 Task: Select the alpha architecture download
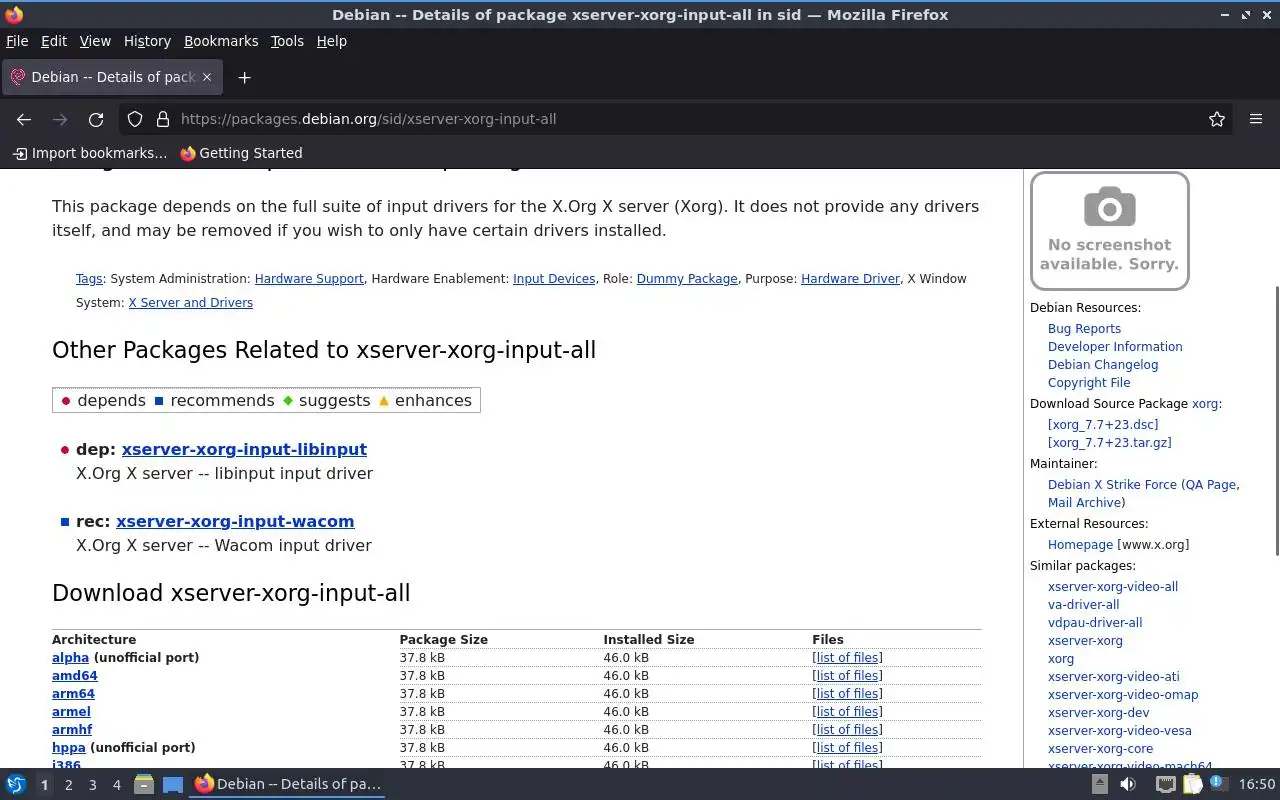coord(70,658)
